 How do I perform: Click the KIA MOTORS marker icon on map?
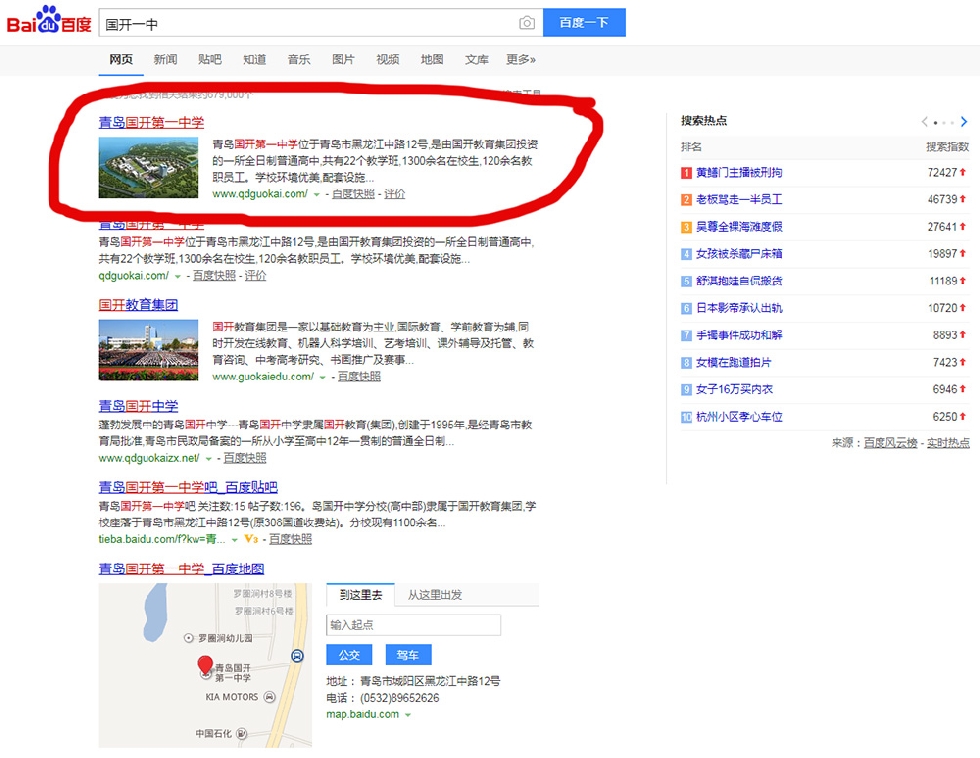click(269, 697)
